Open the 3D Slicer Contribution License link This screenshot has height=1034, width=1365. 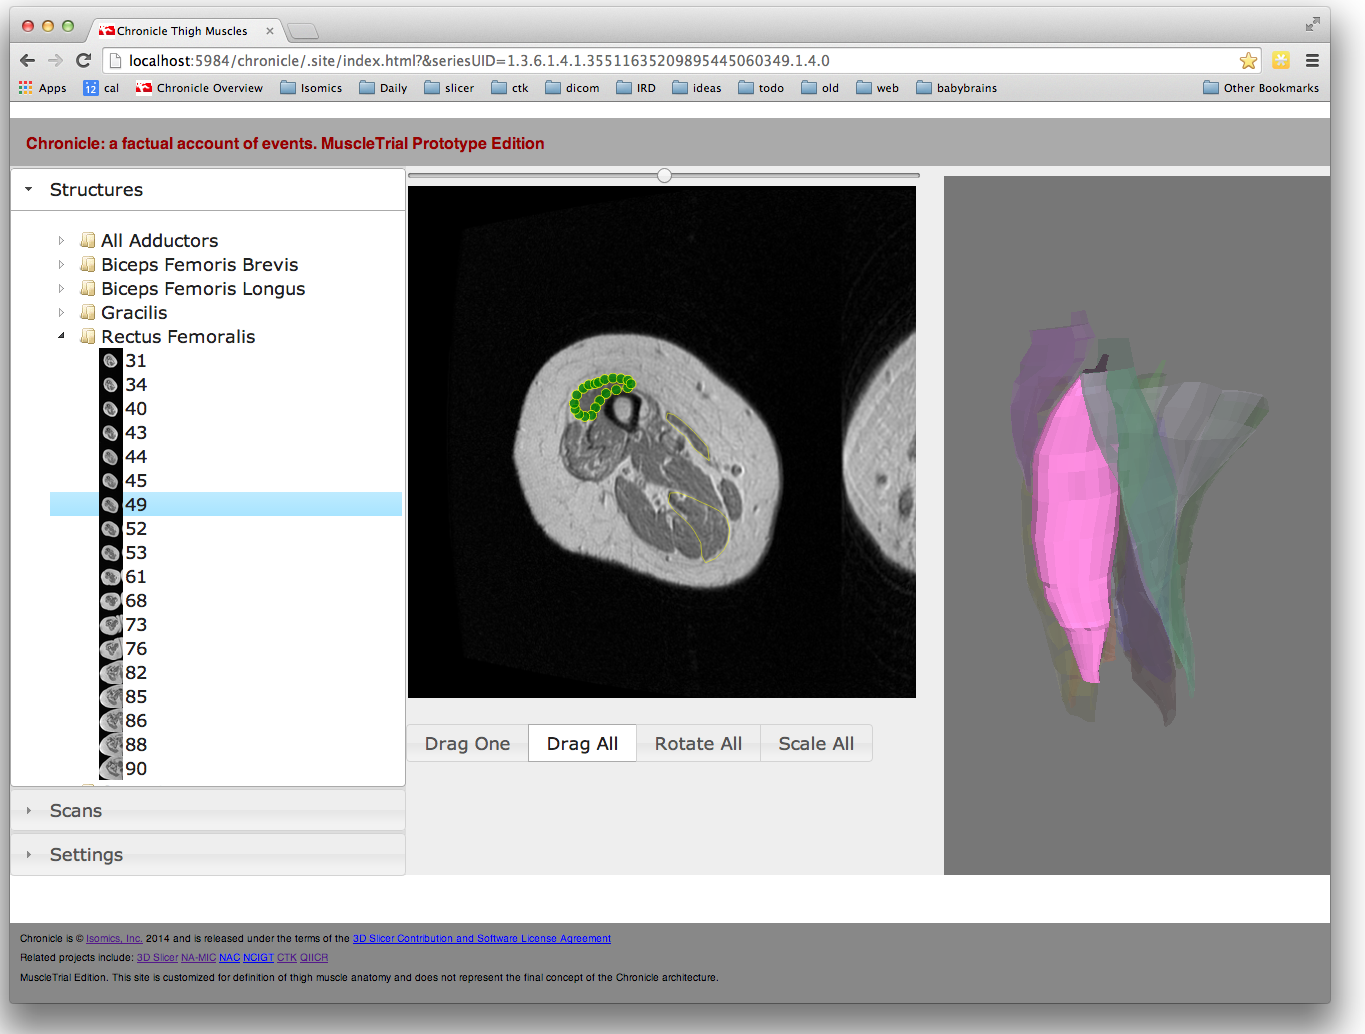(x=481, y=939)
